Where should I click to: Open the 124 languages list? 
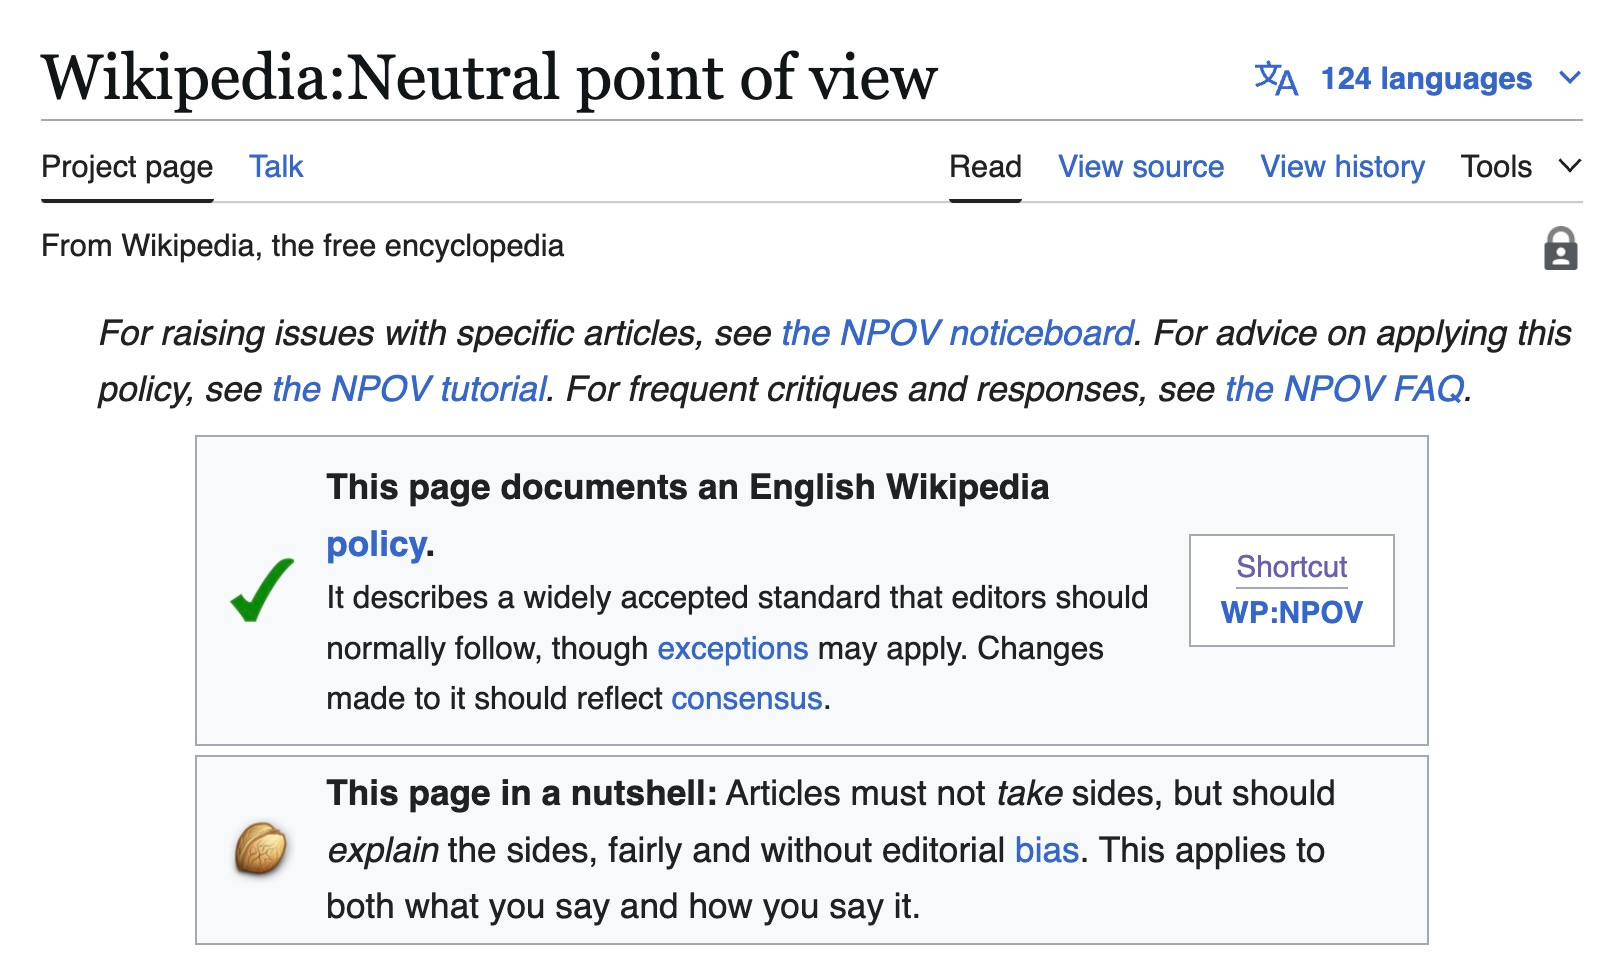pos(1426,78)
